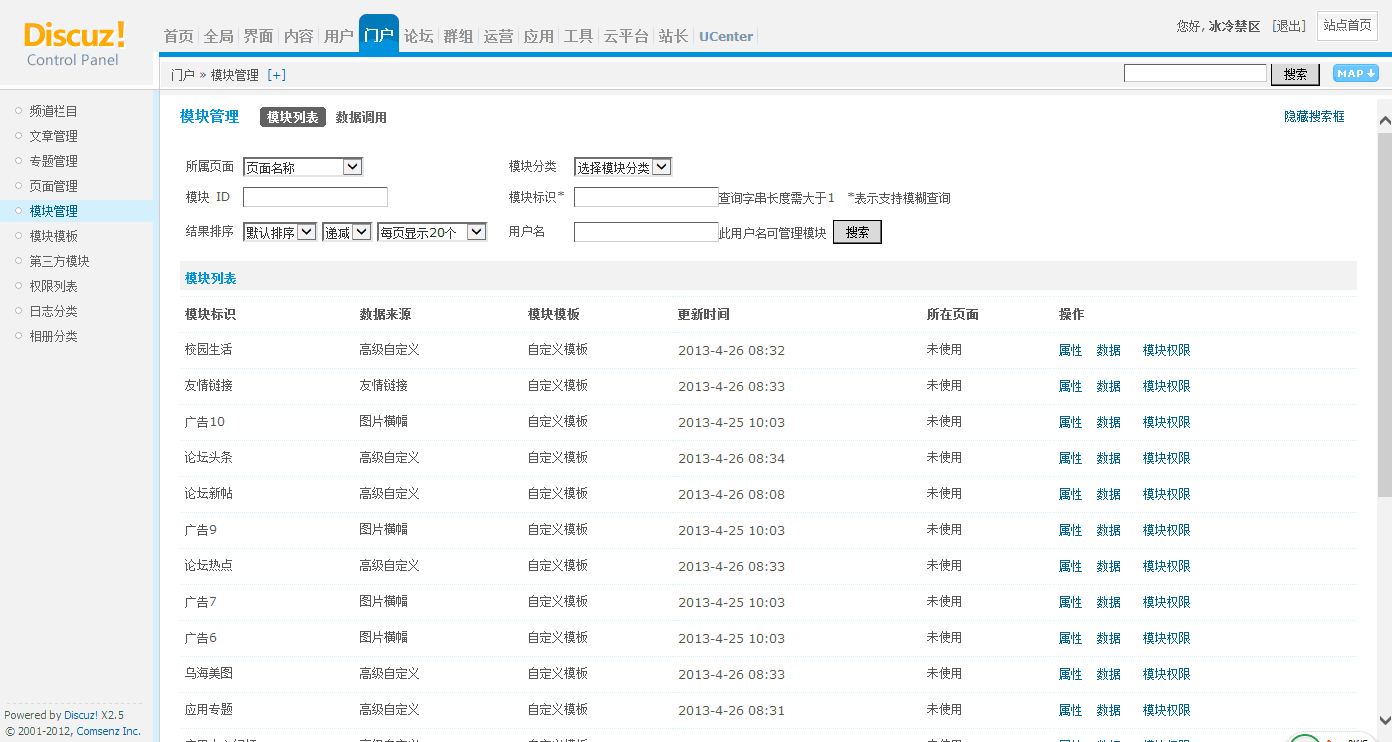Open 群组 top menu
The image size is (1392, 742).
(458, 36)
